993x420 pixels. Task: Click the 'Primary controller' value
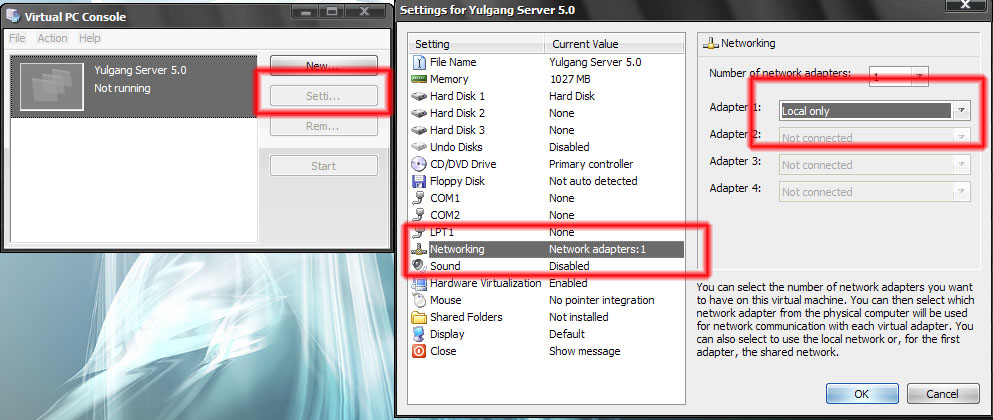point(591,164)
